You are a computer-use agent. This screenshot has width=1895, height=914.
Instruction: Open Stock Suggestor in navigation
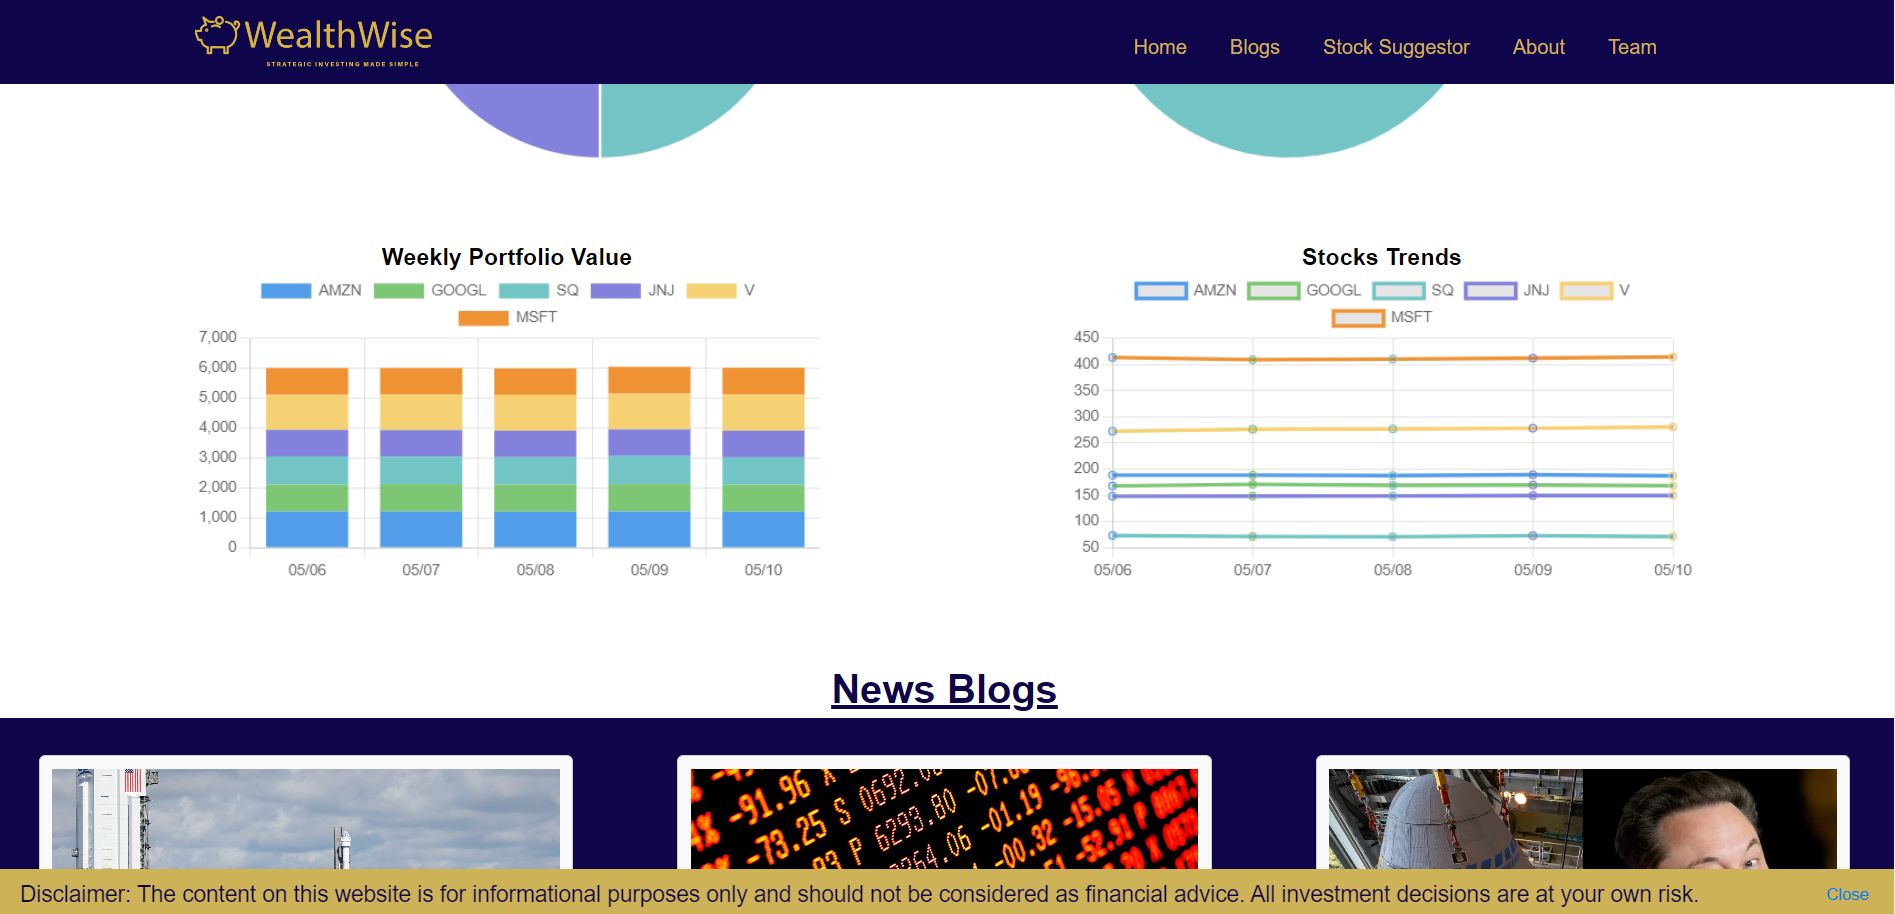pos(1396,47)
